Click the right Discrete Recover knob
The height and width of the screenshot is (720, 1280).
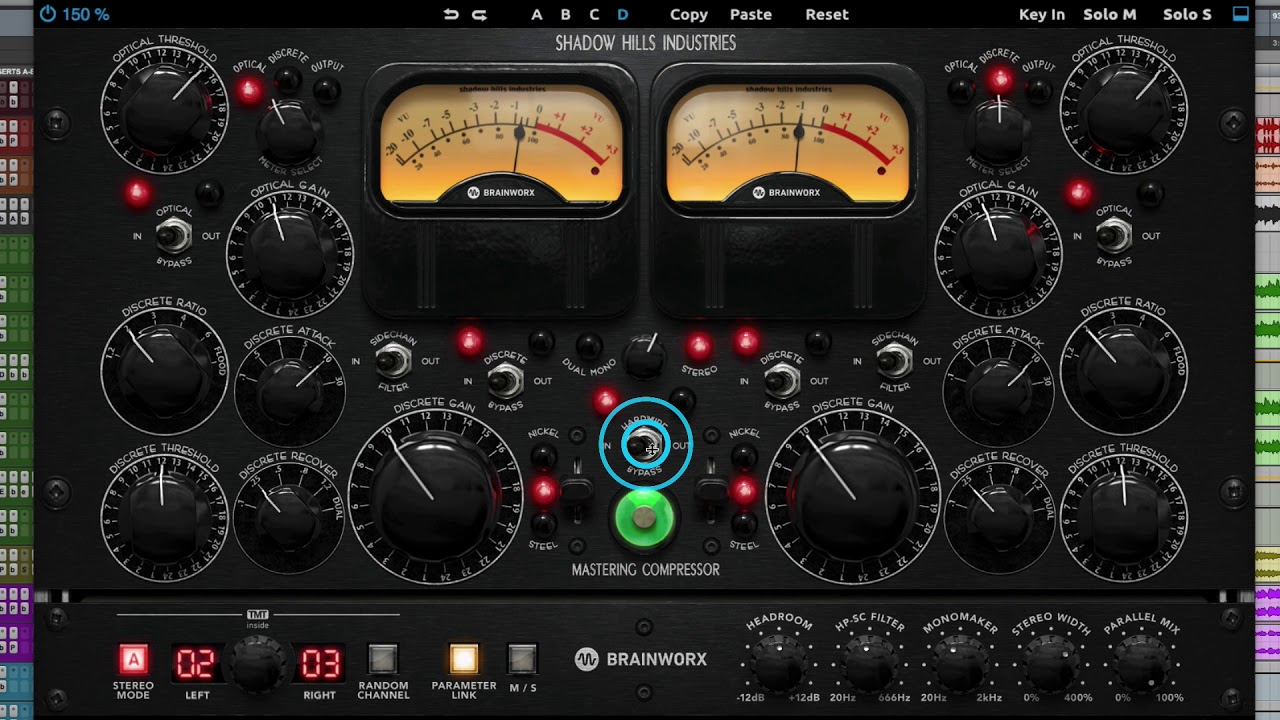pyautogui.click(x=998, y=518)
